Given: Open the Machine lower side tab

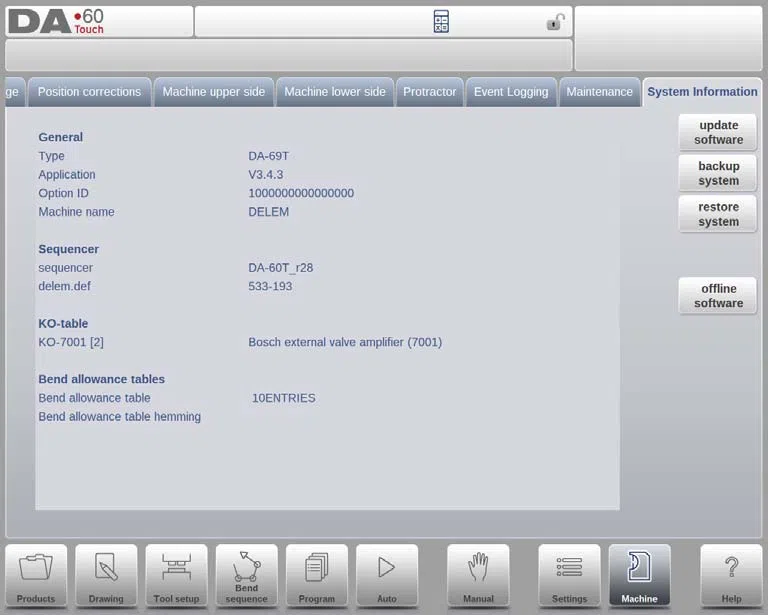Looking at the screenshot, I should coord(335,92).
